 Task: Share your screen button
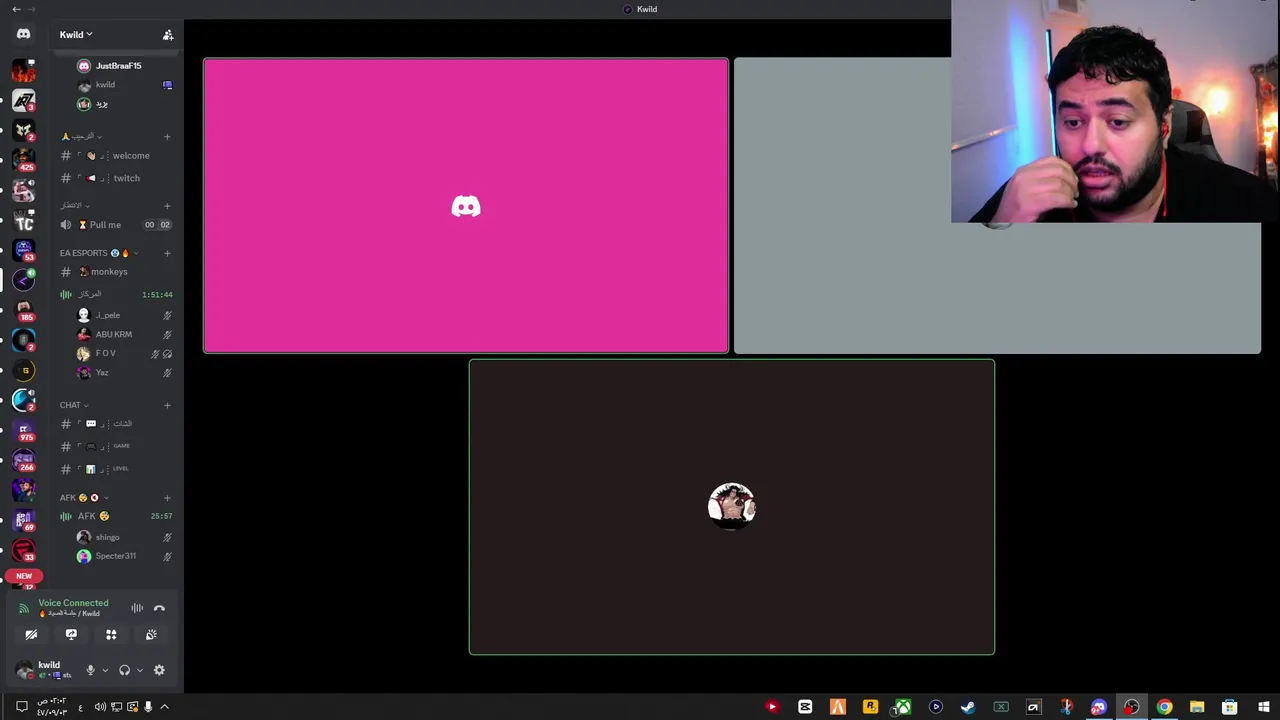(x=71, y=634)
